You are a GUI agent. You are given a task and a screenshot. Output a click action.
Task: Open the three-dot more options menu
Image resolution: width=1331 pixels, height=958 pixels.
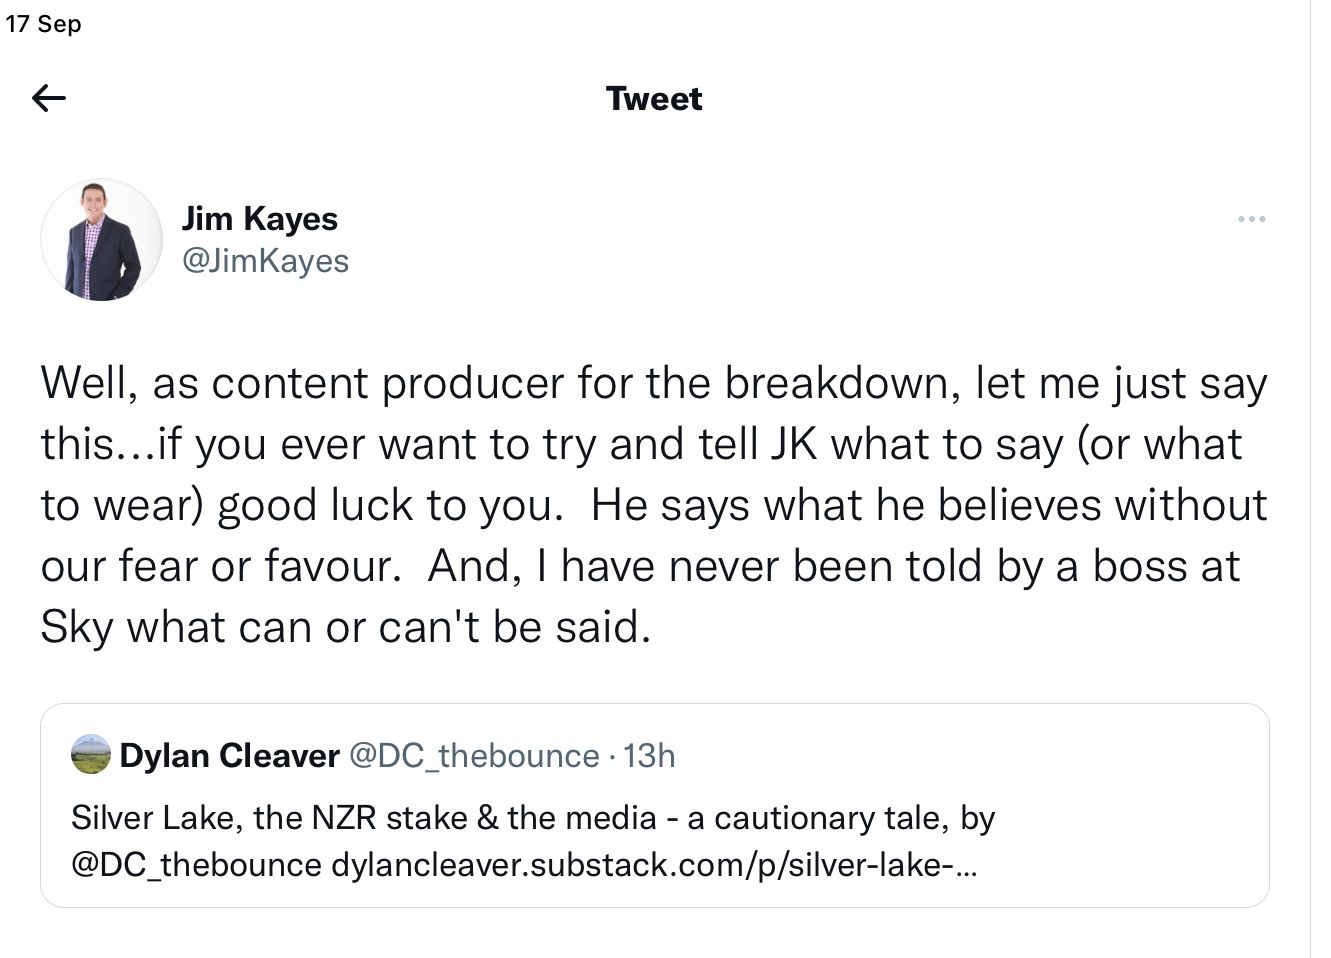click(x=1251, y=219)
